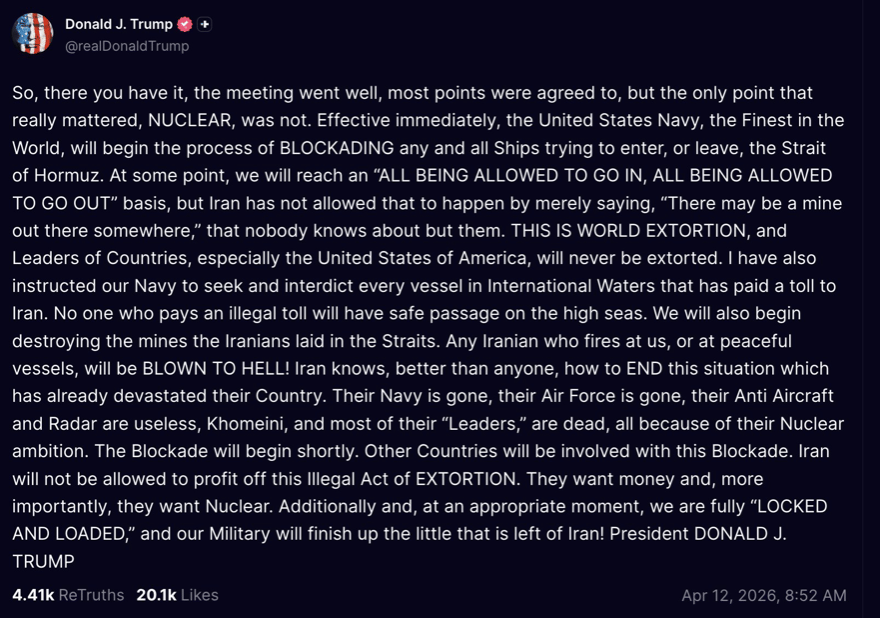View the 4.41k ReTruths list
This screenshot has width=880, height=618.
click(68, 595)
